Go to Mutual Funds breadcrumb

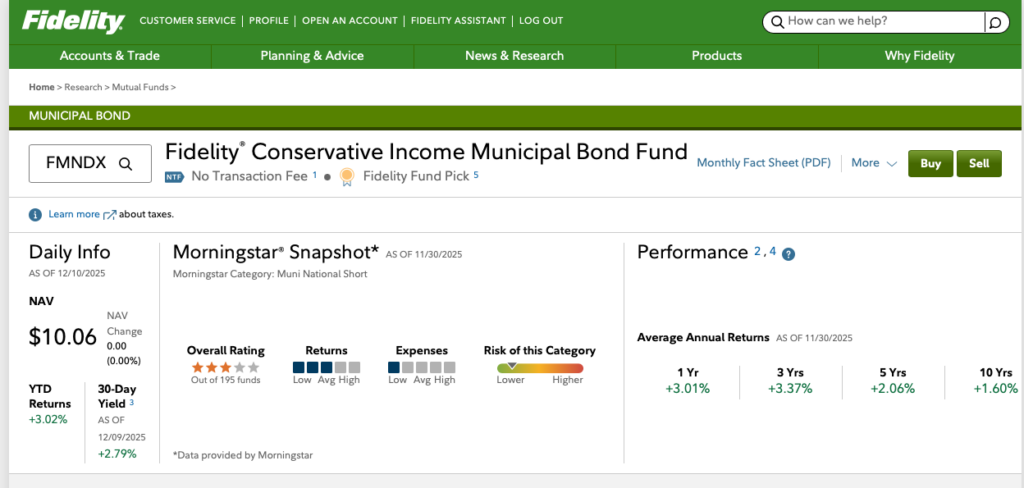click(142, 87)
